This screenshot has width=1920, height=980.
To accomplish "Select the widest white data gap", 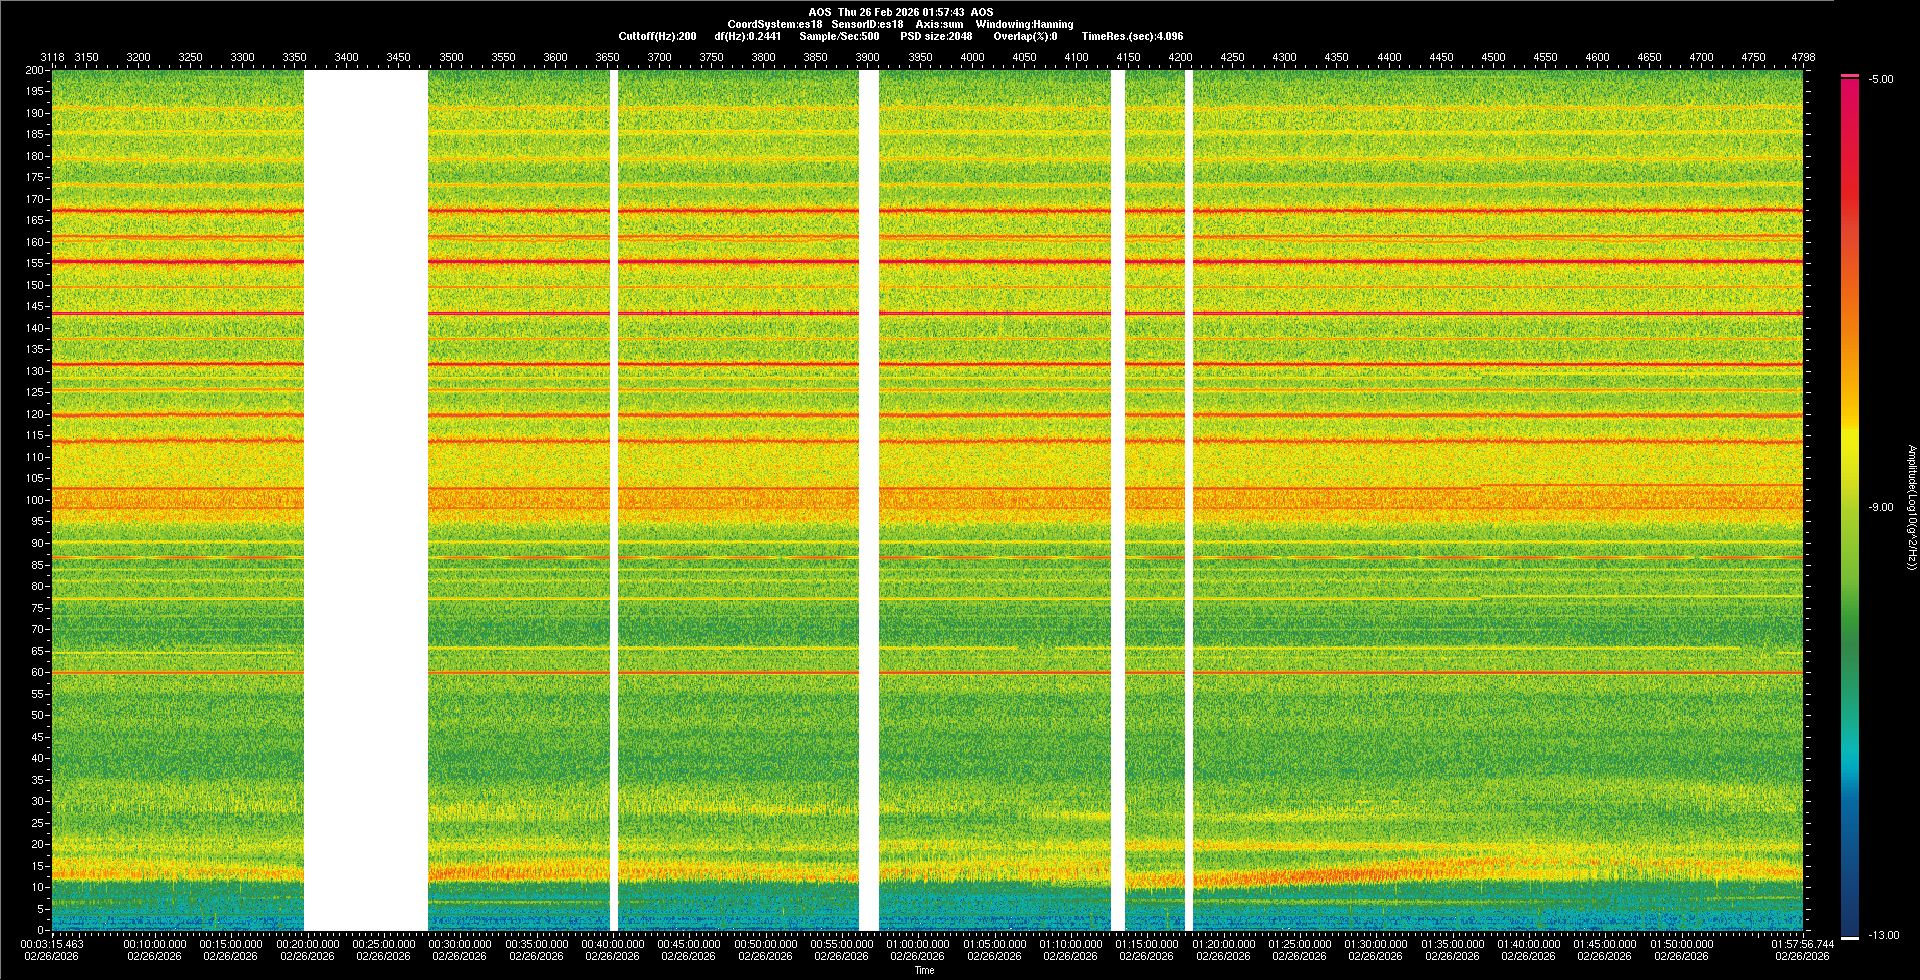I will [x=366, y=500].
